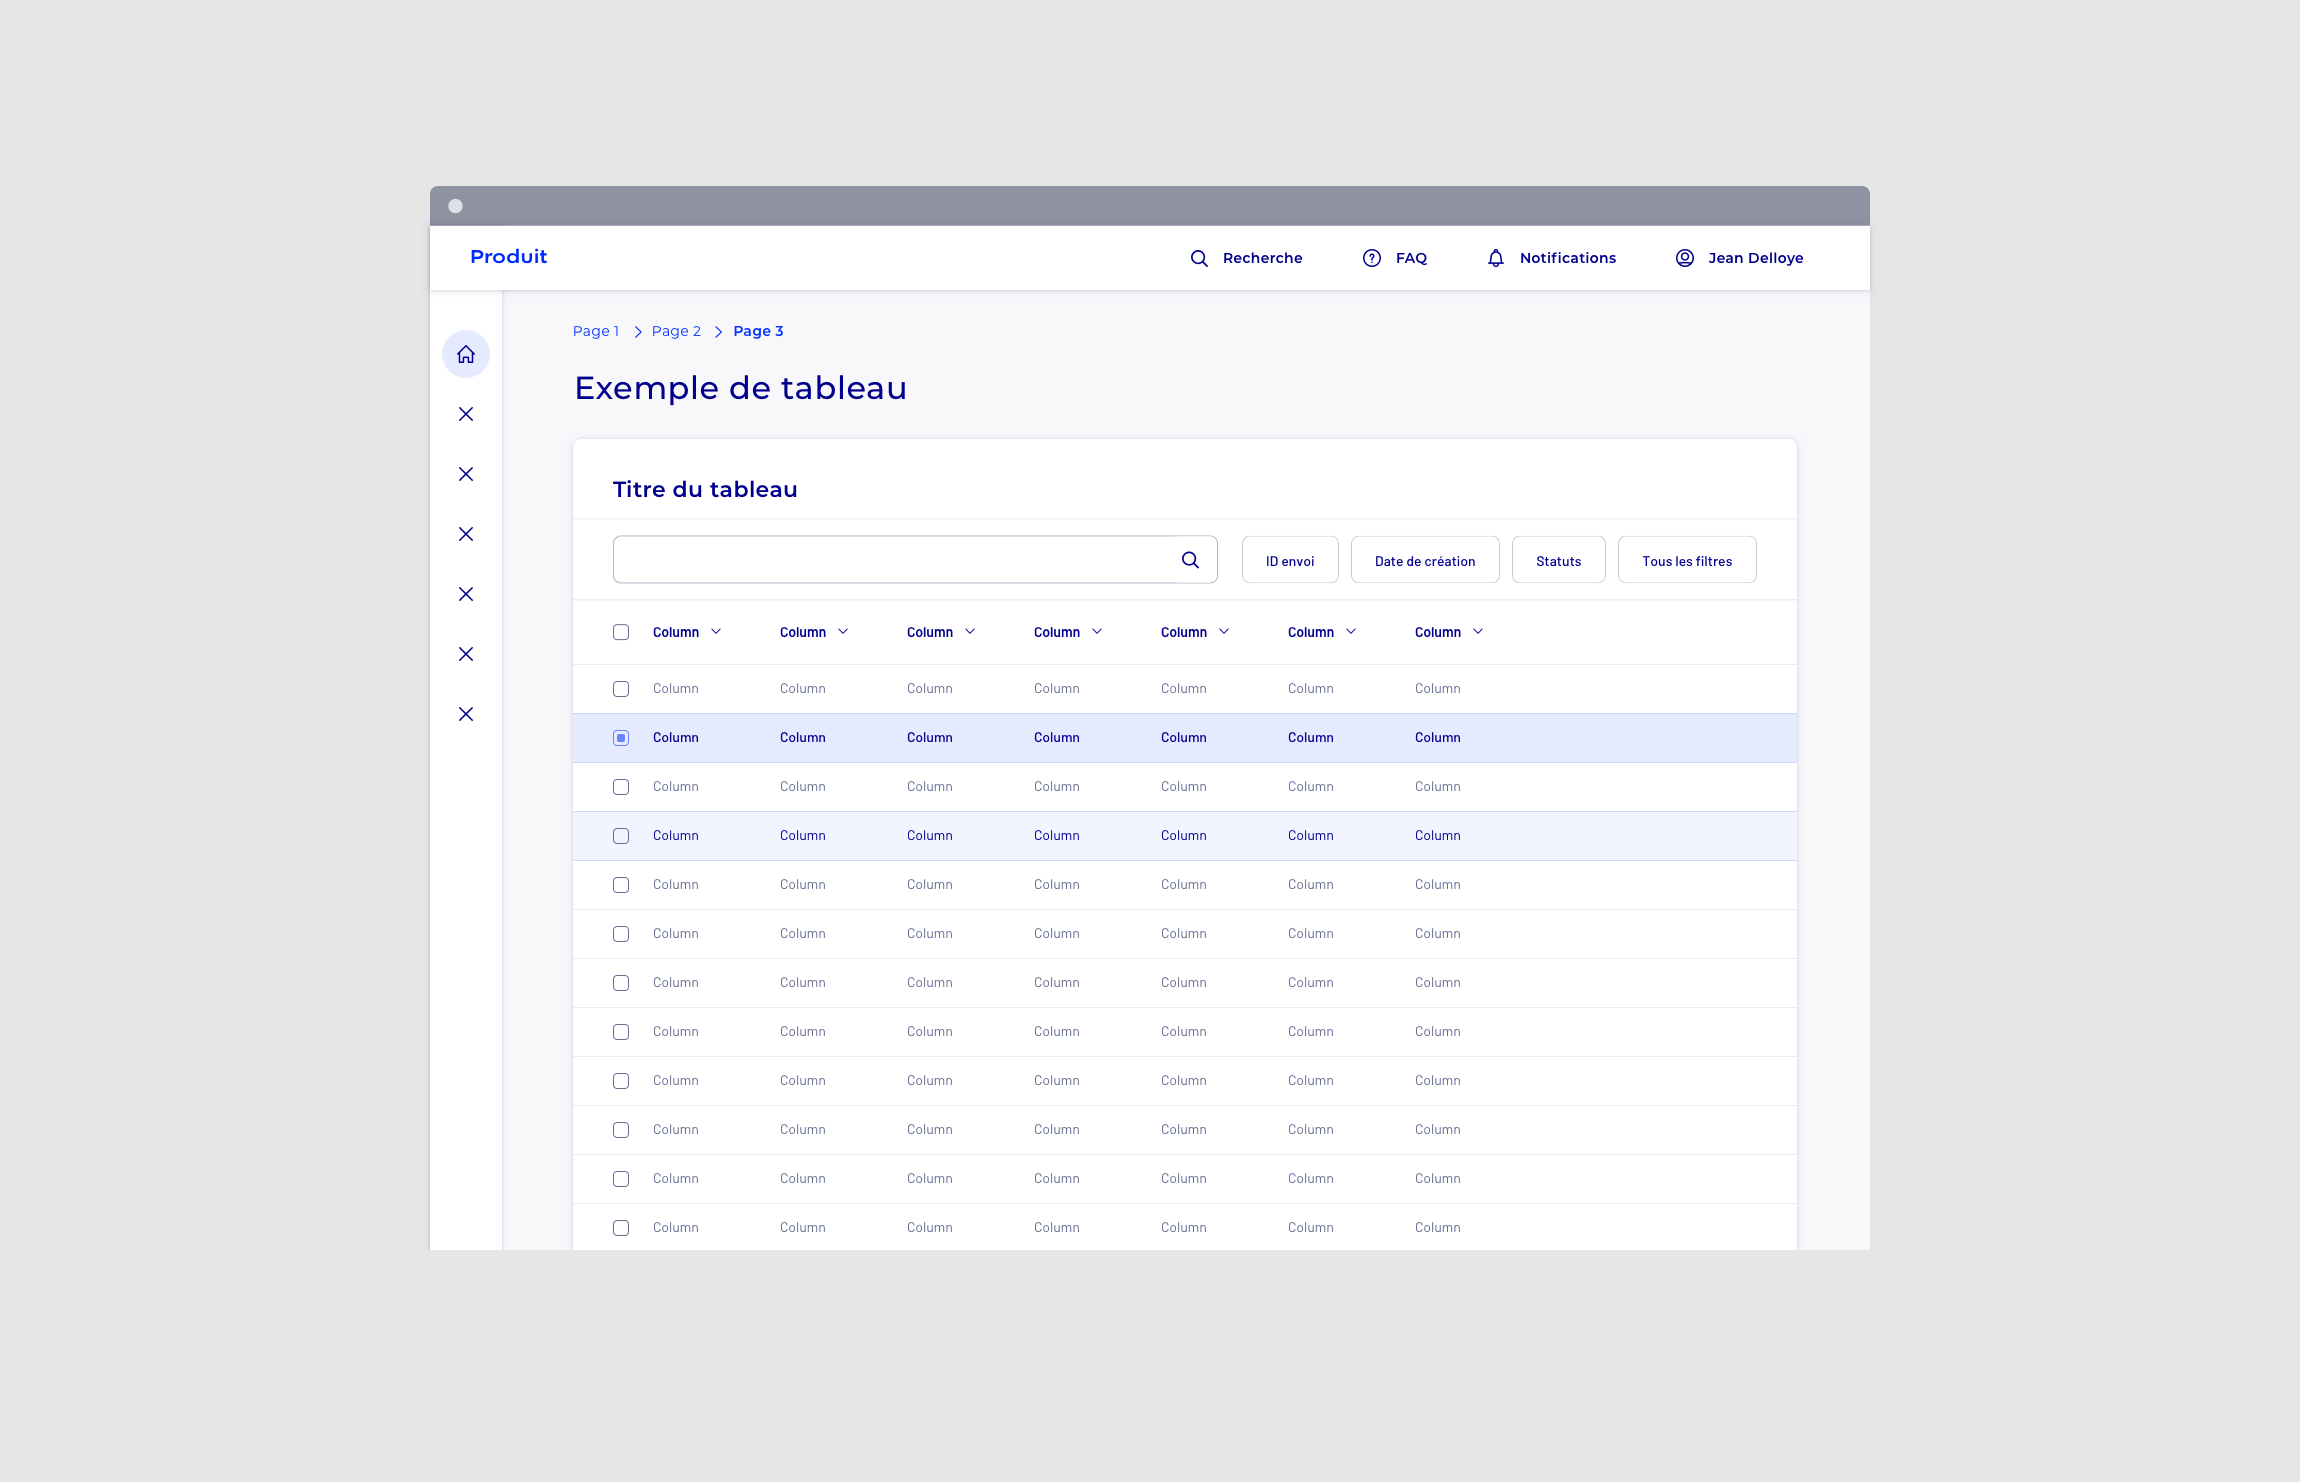Uncheck the selected highlighted row checkbox
This screenshot has height=1482, width=2300.
[621, 738]
